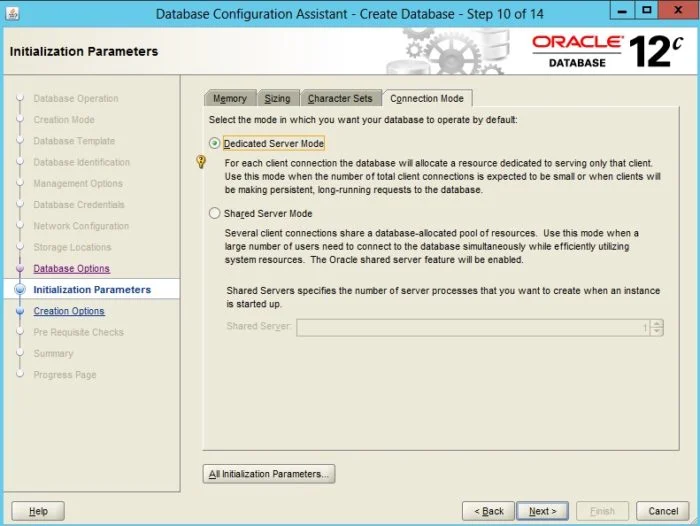The image size is (700, 526).
Task: Click the Shared Server count field
Action: 473,327
